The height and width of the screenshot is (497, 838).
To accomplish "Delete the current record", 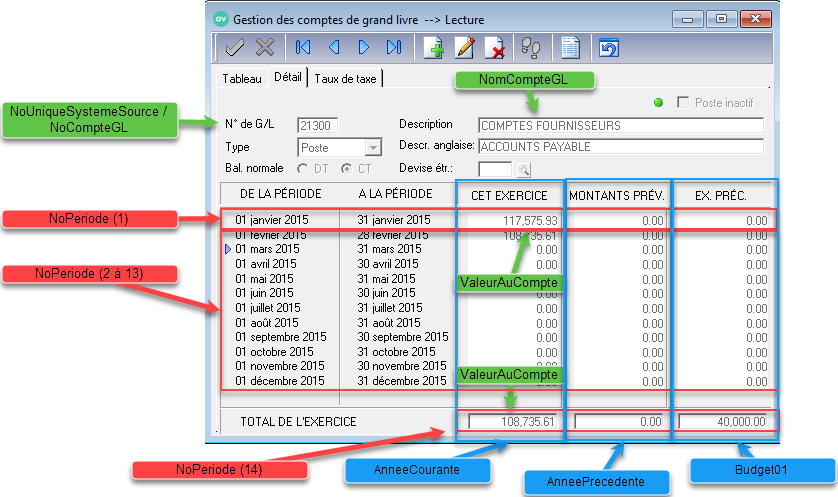I will pos(494,47).
